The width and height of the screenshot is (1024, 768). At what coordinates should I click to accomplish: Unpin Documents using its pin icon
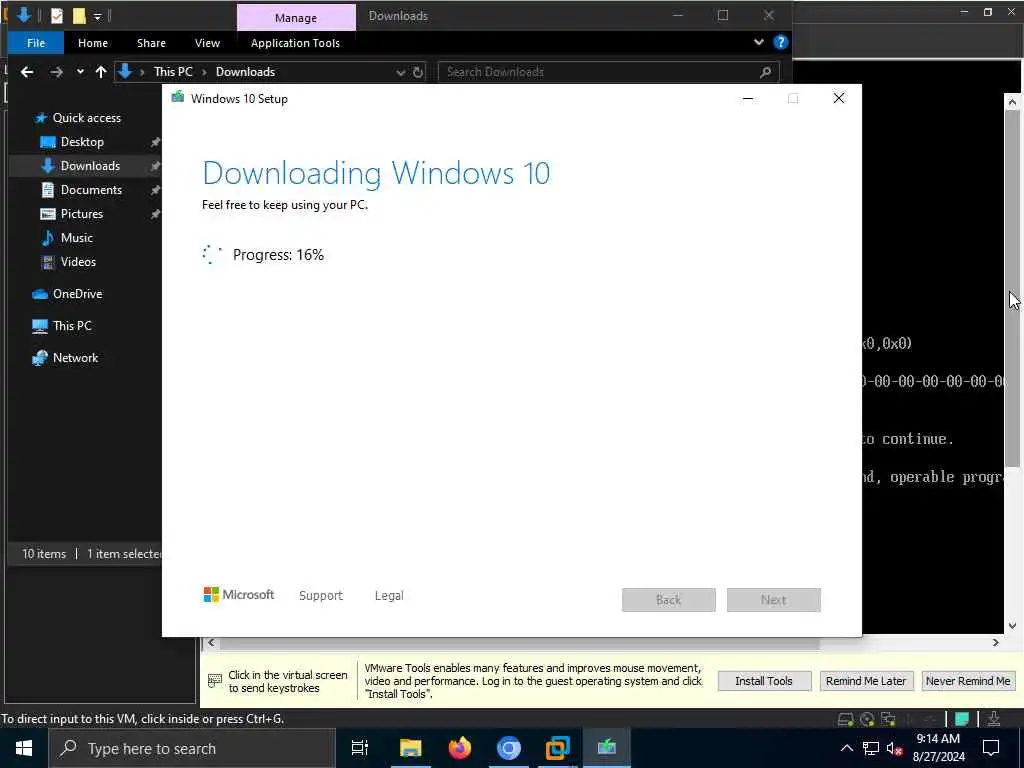click(155, 191)
